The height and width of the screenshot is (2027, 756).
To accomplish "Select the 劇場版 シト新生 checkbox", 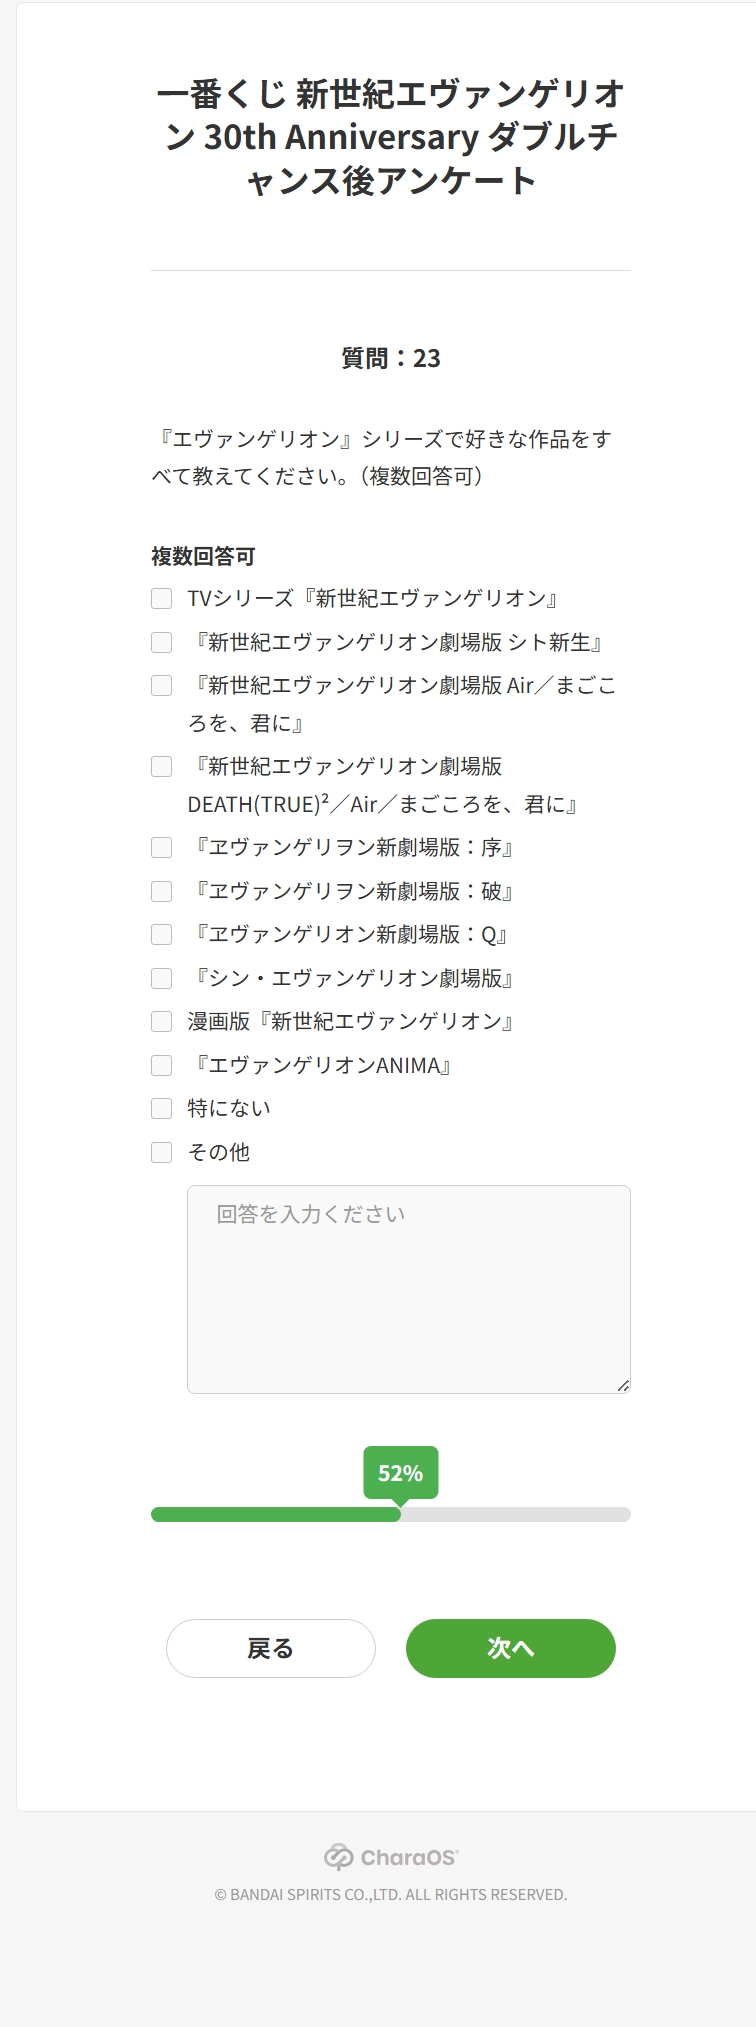I will 161,642.
